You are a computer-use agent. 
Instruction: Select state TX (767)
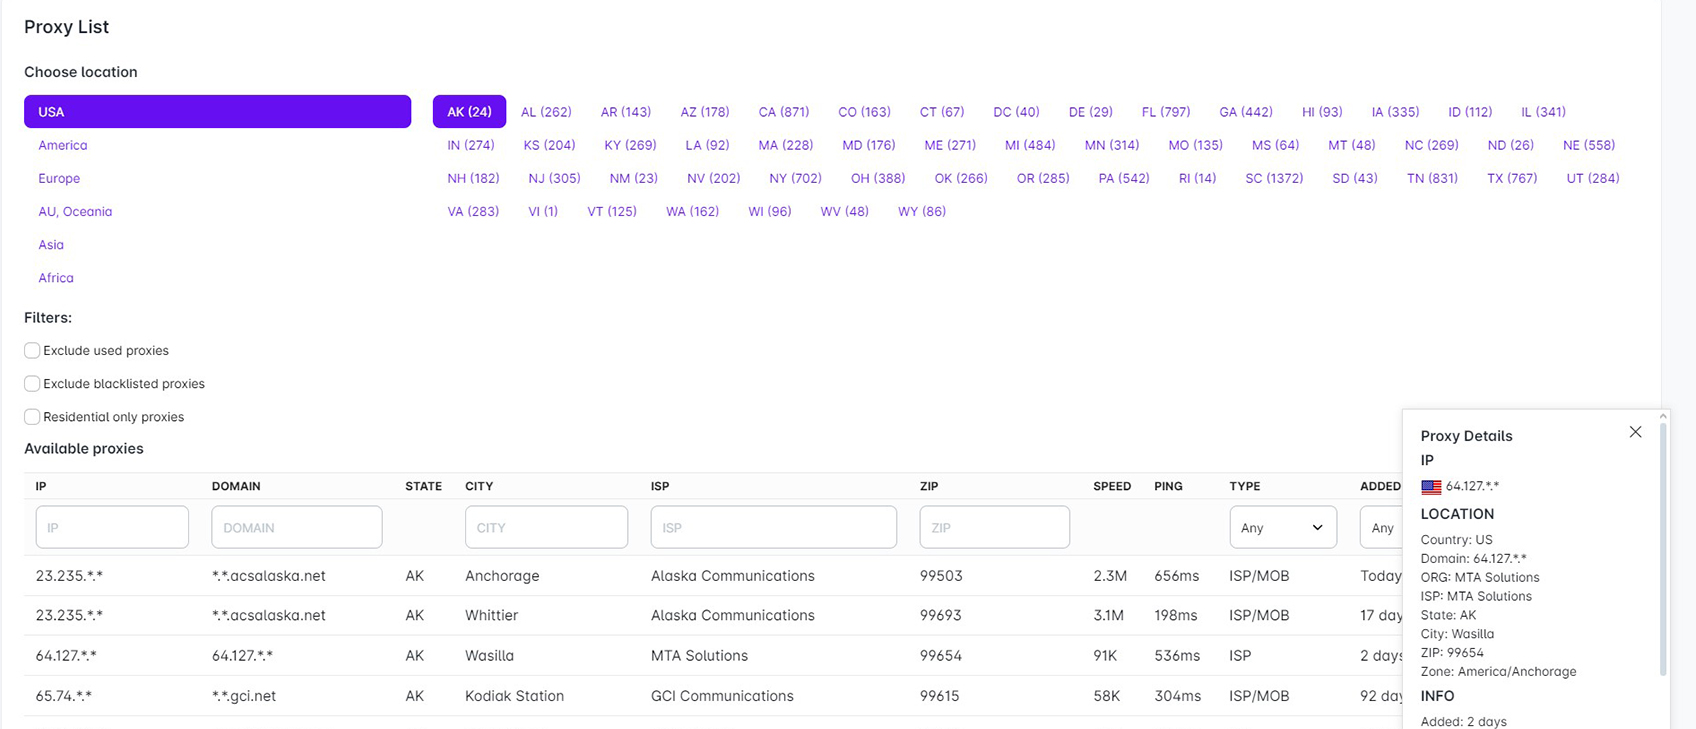pos(1512,178)
